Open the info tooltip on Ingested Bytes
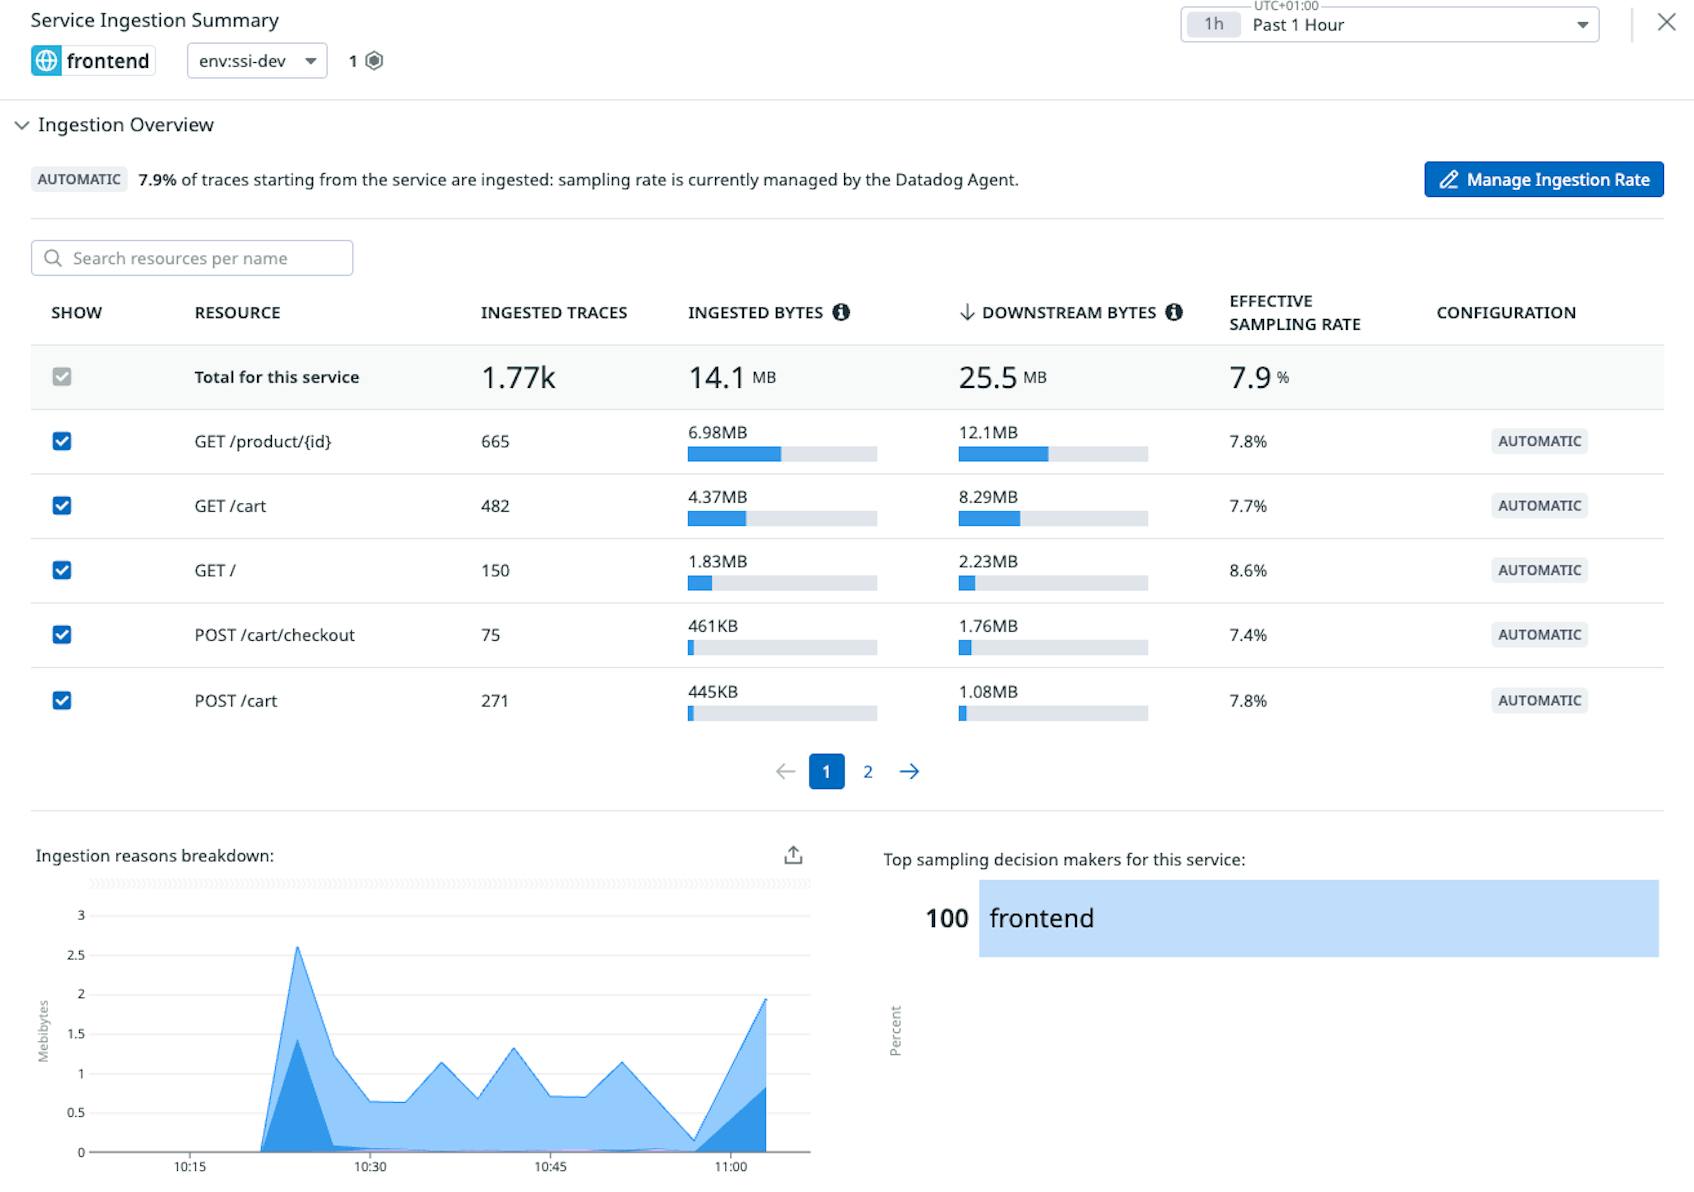1694x1192 pixels. 842,312
